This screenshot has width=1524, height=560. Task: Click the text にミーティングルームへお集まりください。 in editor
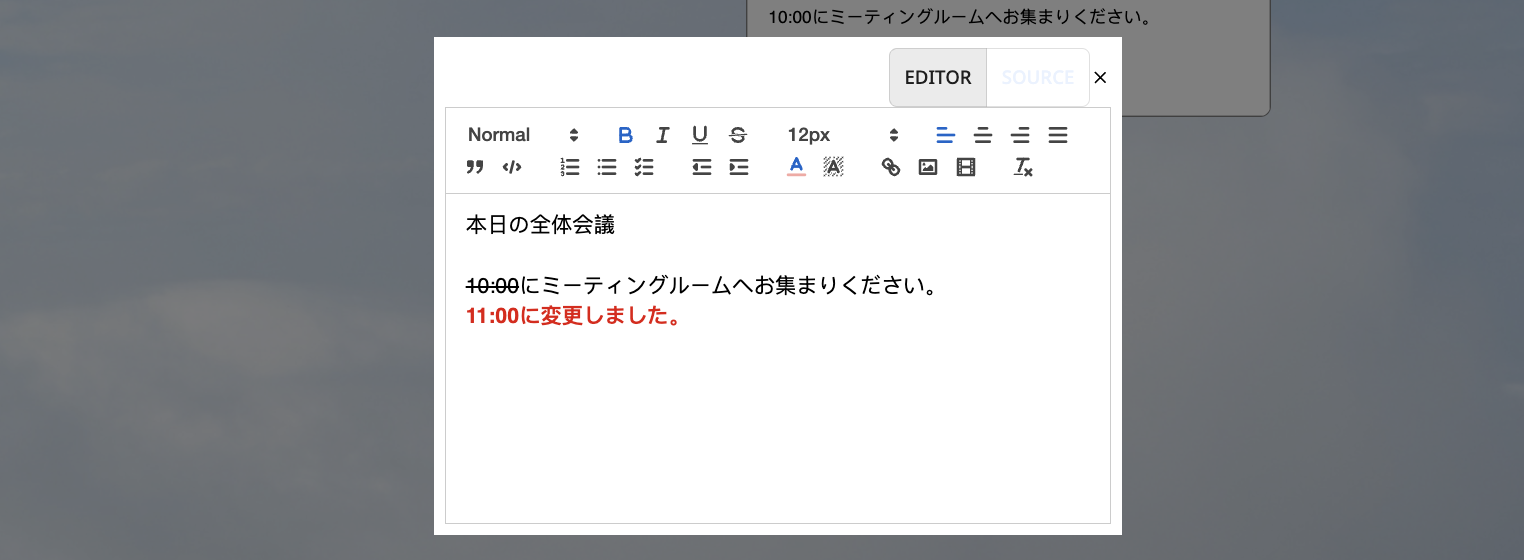point(730,287)
